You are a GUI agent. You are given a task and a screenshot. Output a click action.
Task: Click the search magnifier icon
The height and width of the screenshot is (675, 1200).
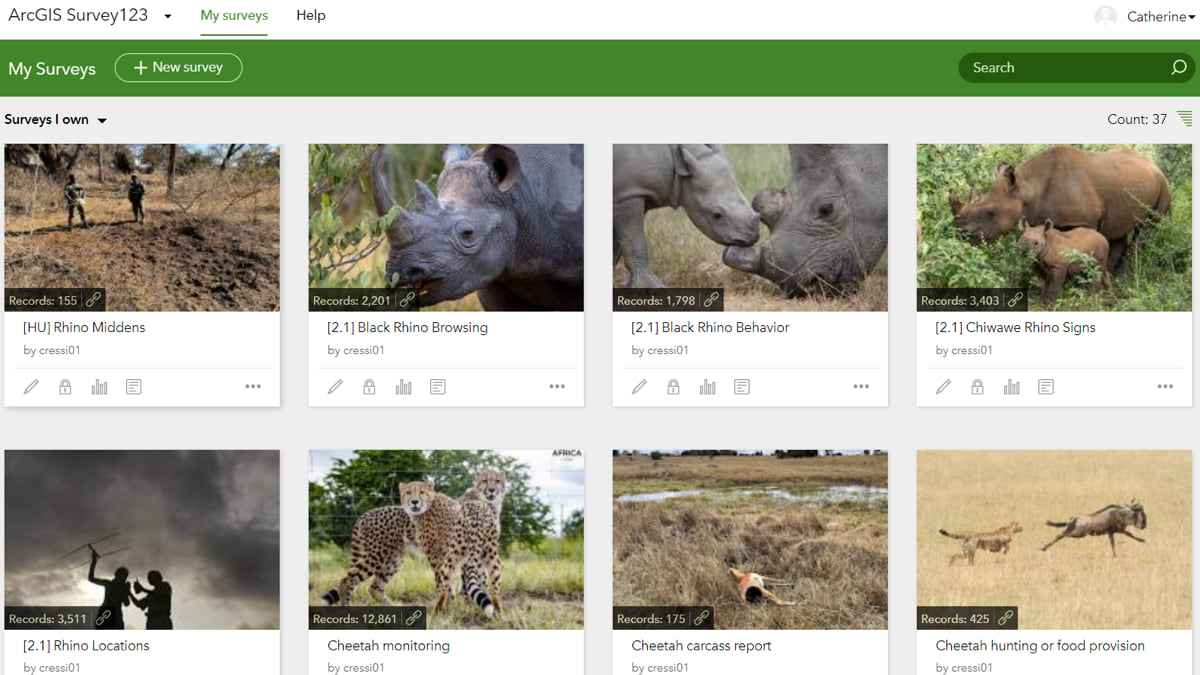[x=1179, y=68]
